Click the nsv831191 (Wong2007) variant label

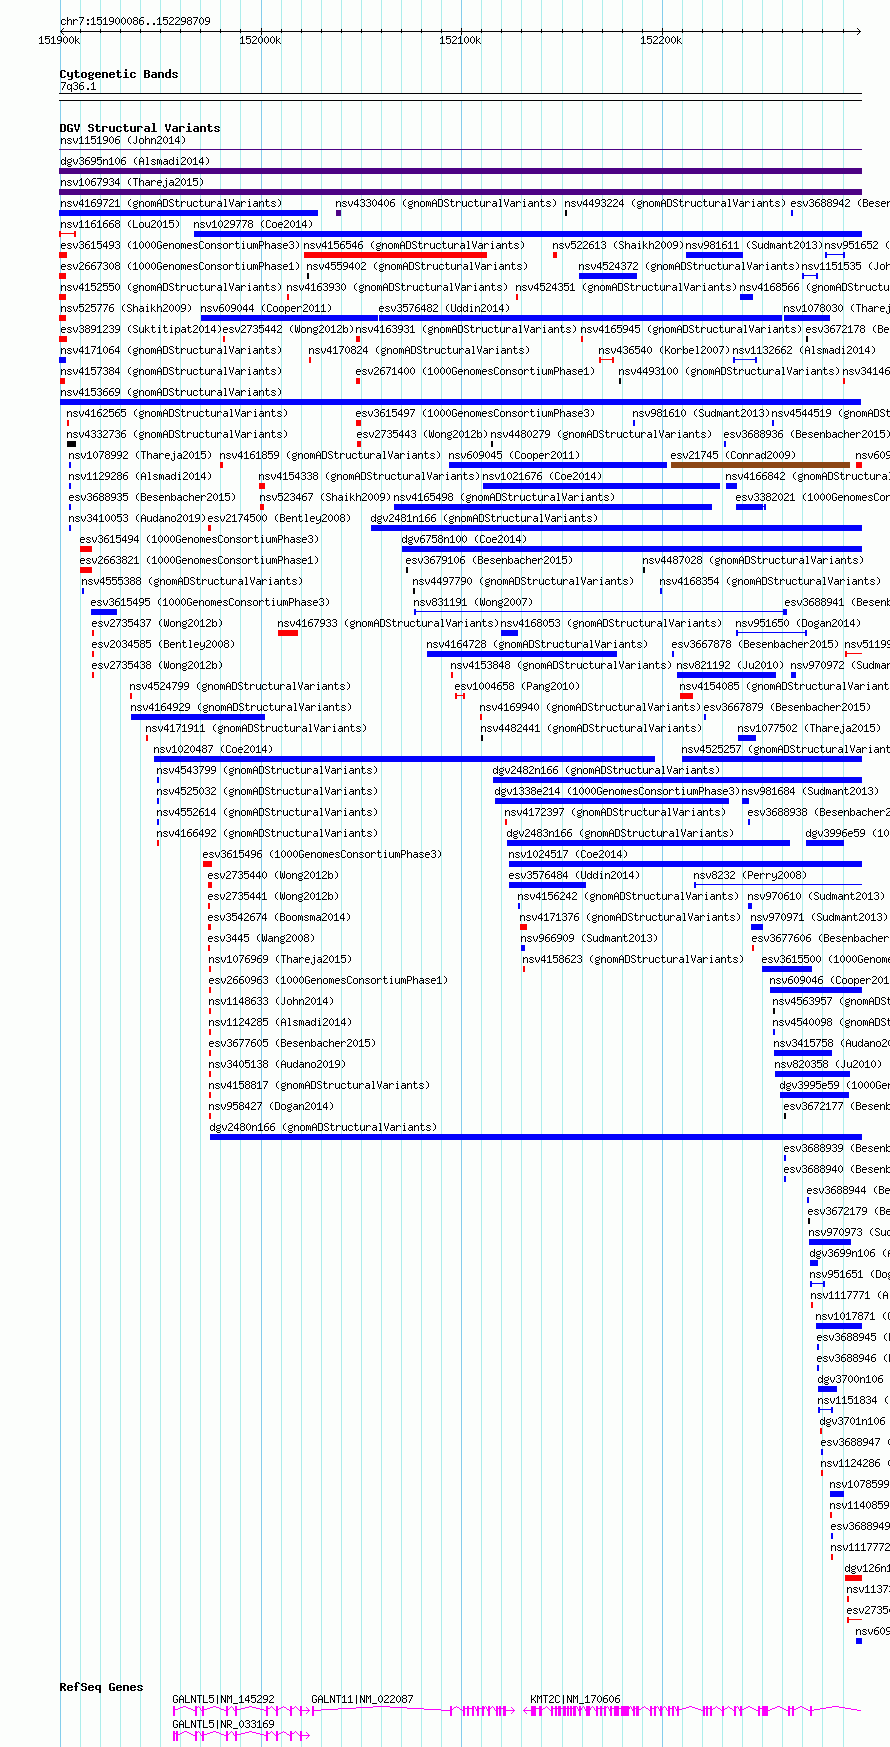coord(473,602)
